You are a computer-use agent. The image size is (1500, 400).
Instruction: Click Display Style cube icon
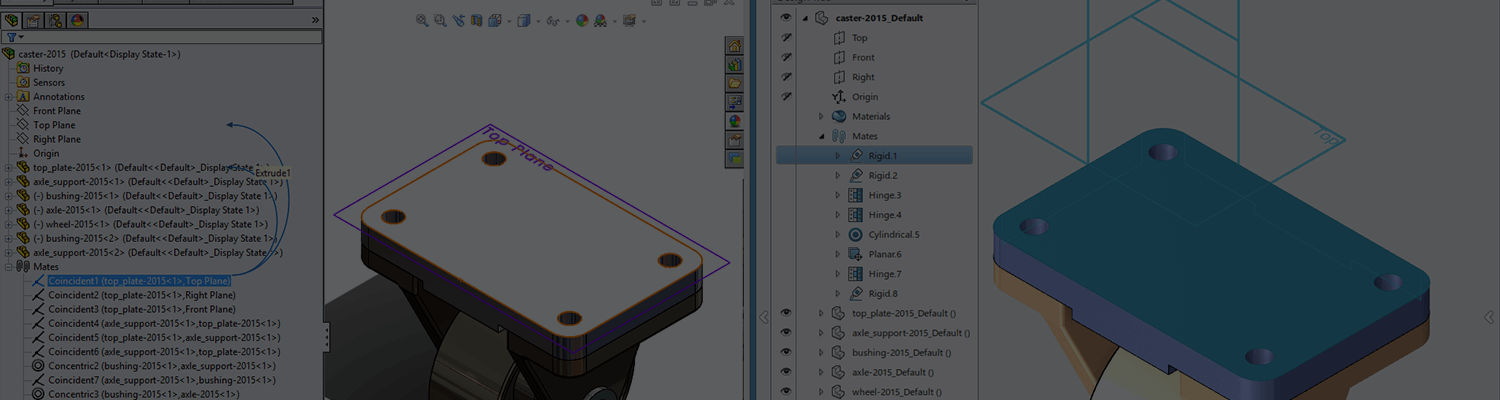click(523, 20)
